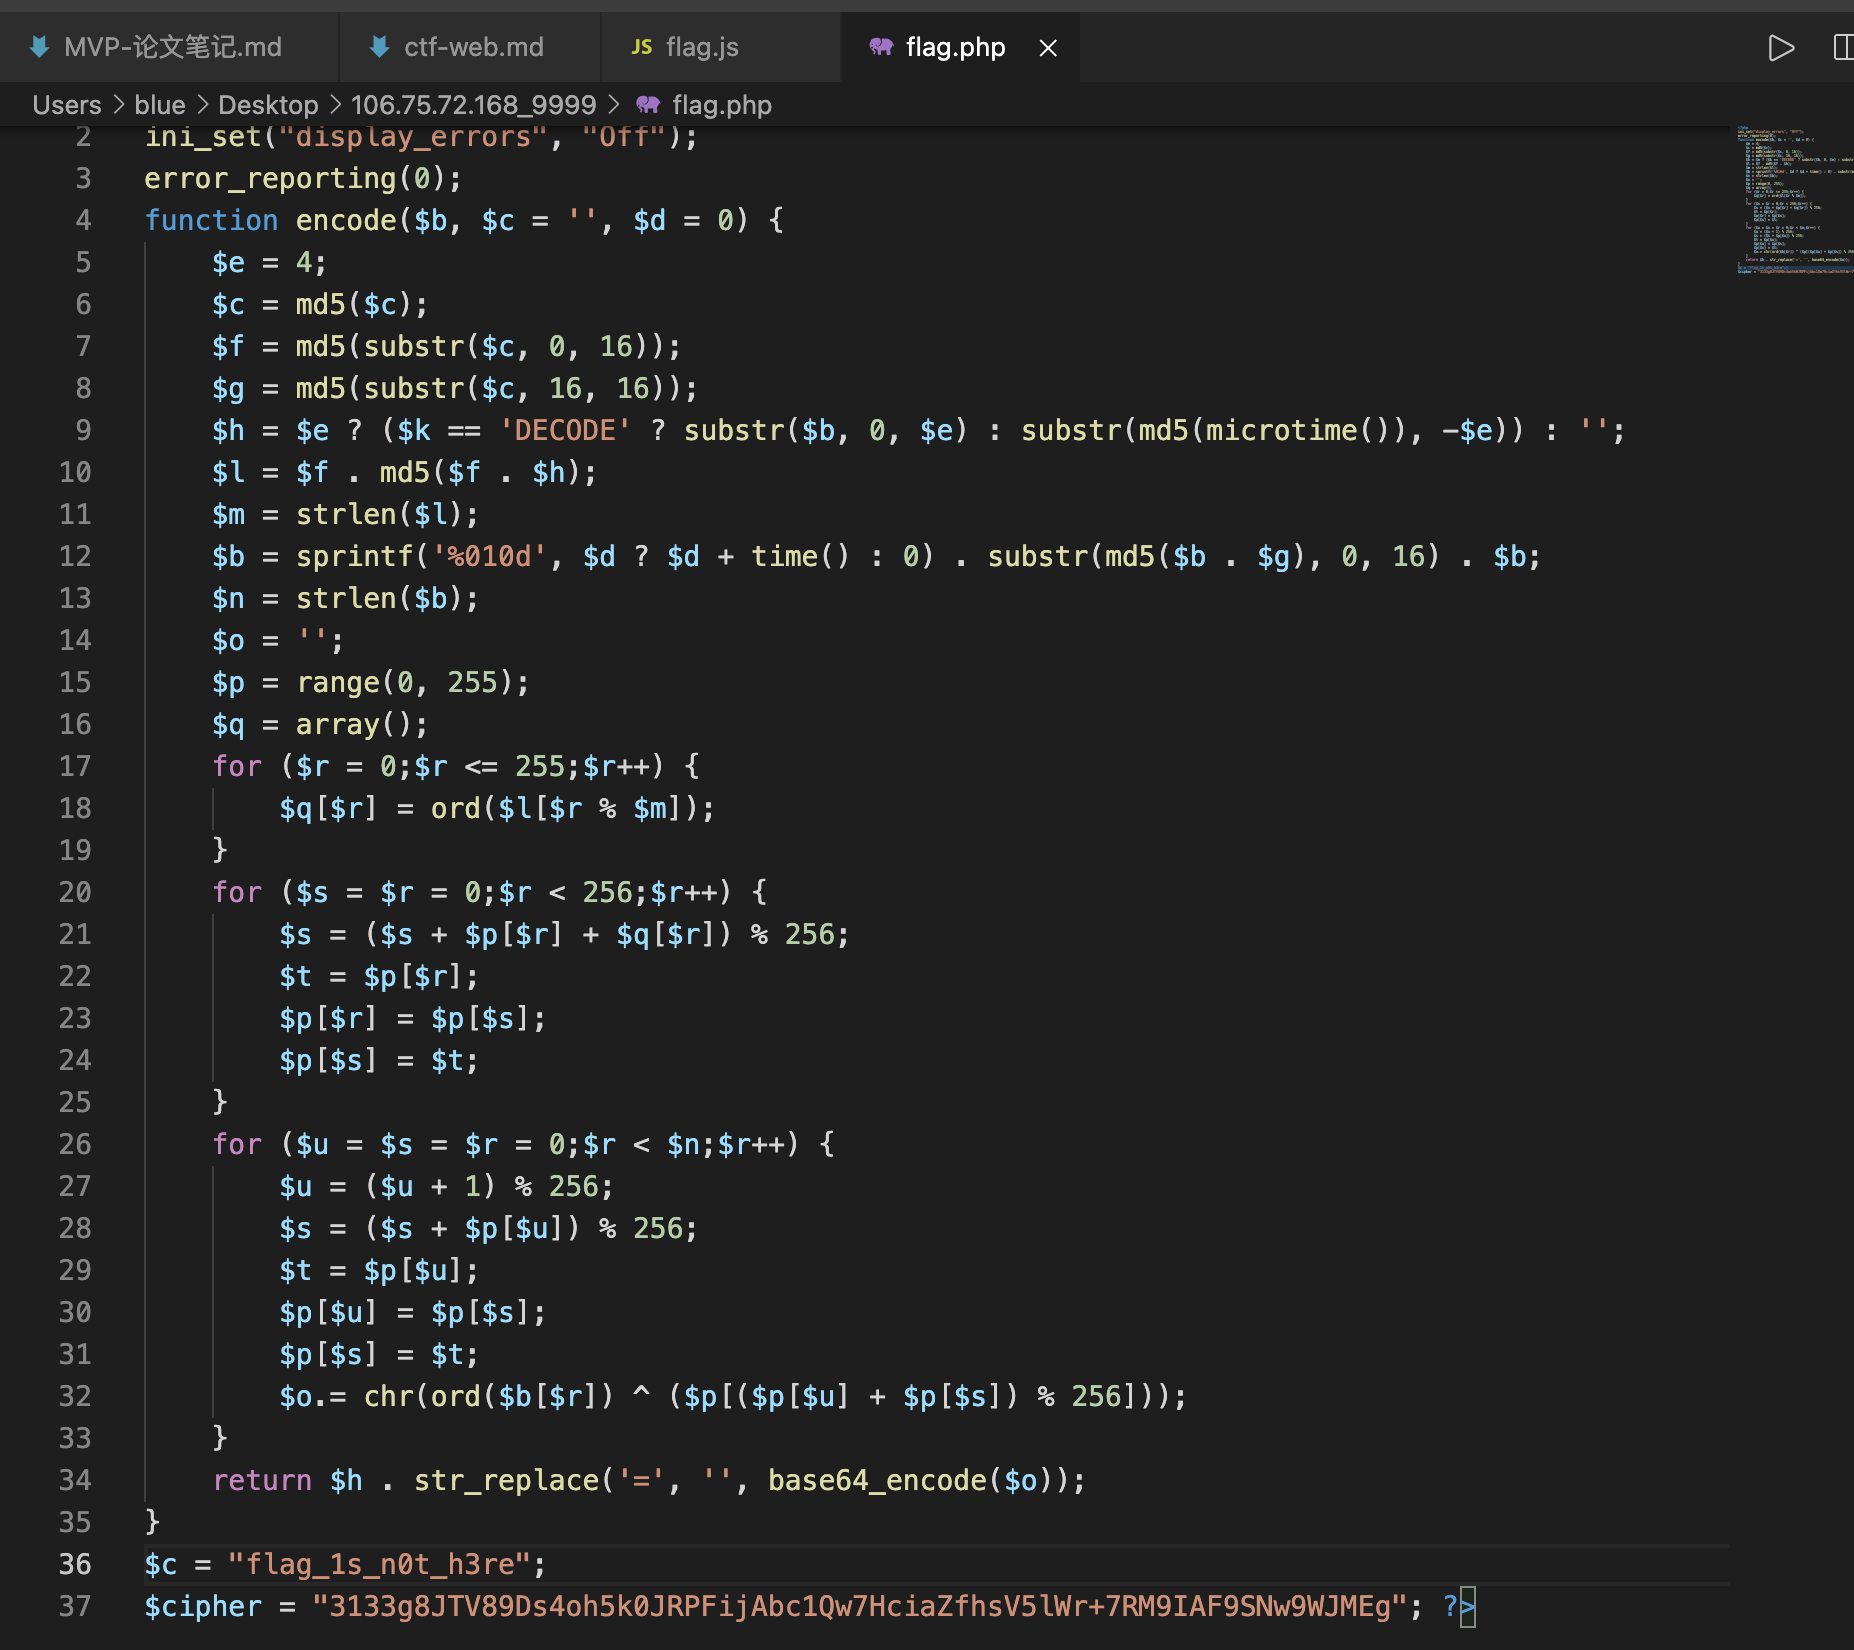
Task: Click sprintf on line 12
Action: tap(354, 556)
